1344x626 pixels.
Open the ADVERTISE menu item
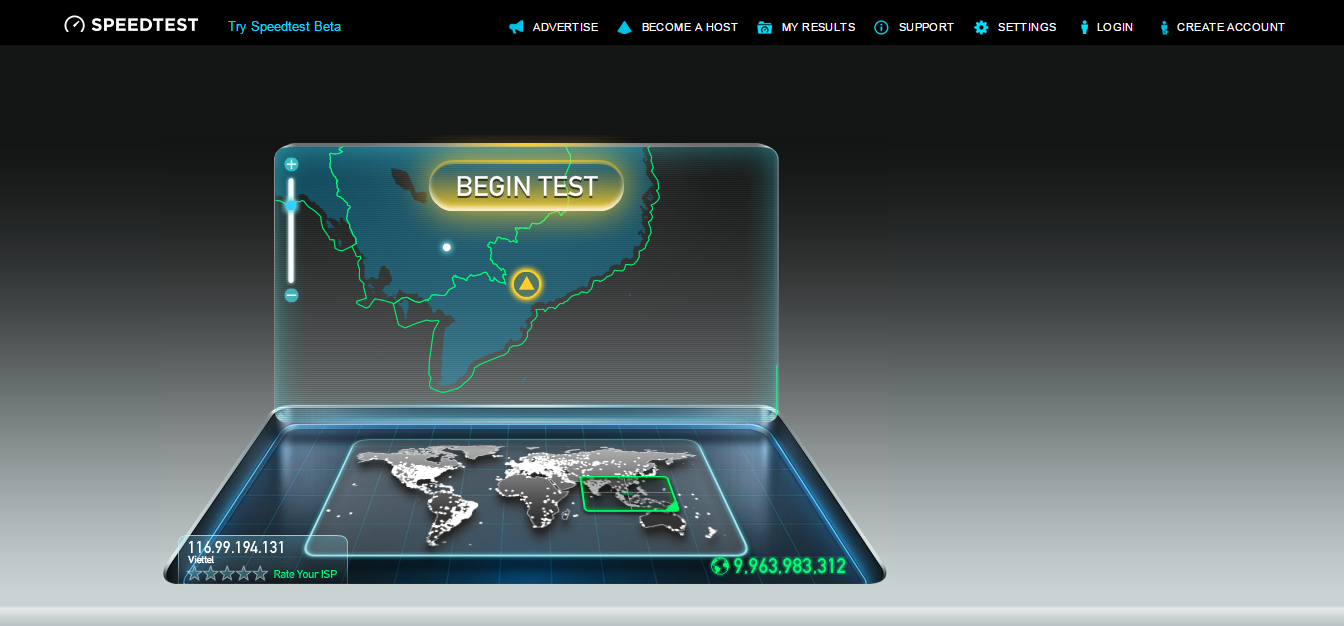565,27
